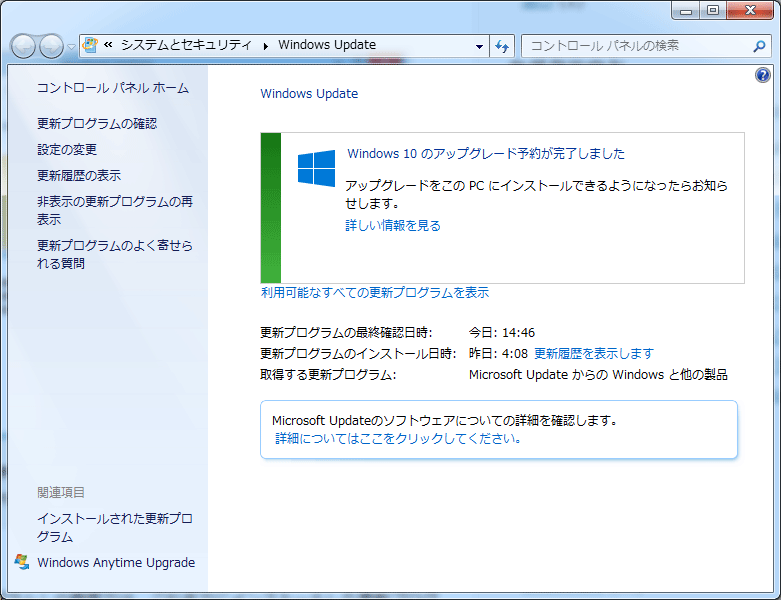Maximize the Windows Update window
Viewport: 781px width, 600px height.
tap(713, 10)
